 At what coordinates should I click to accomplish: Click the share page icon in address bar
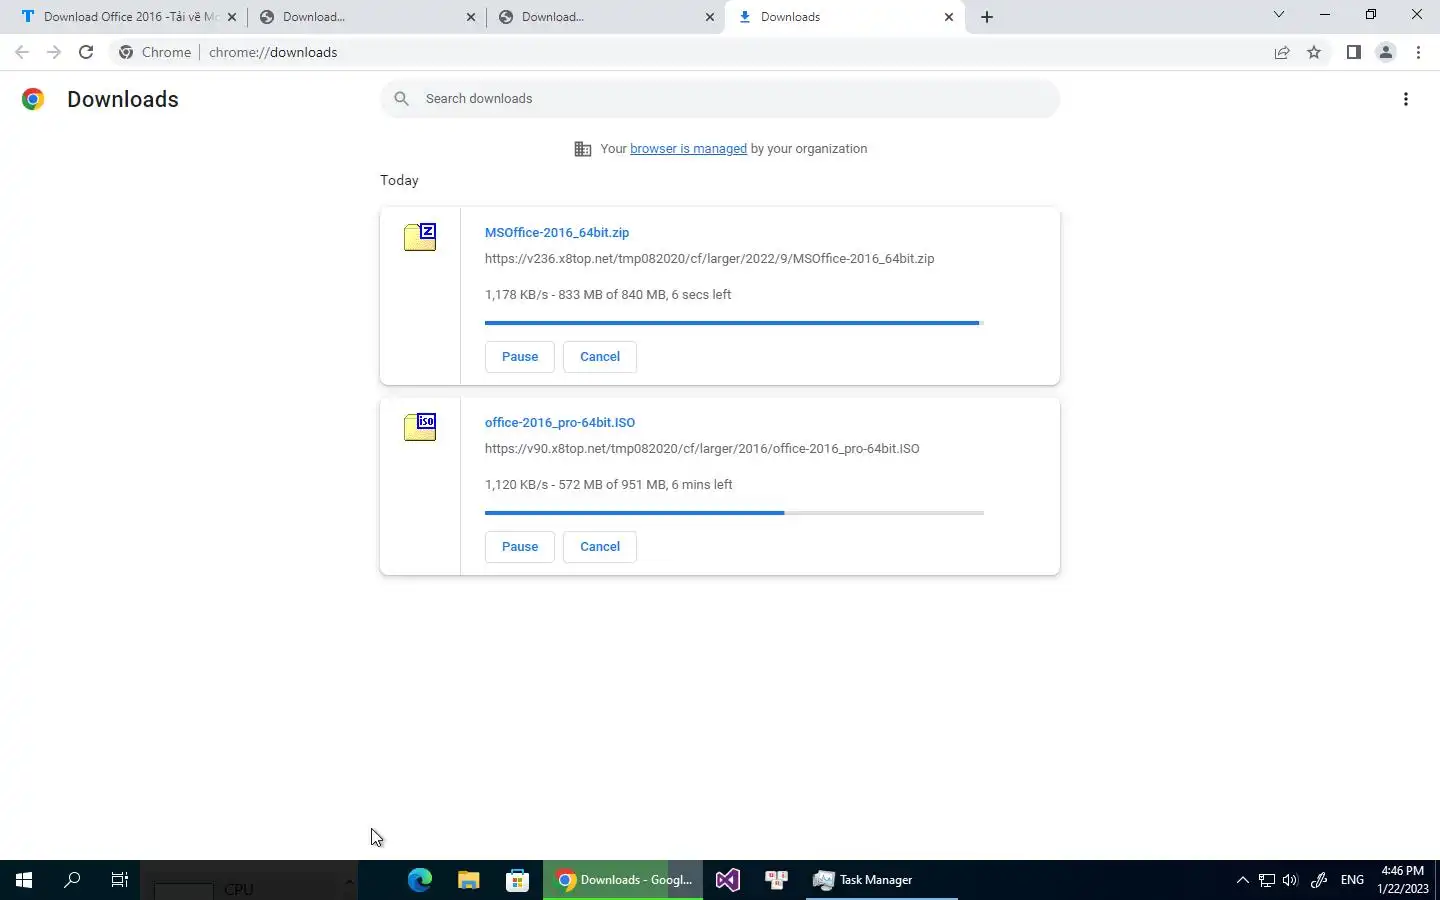(1282, 52)
